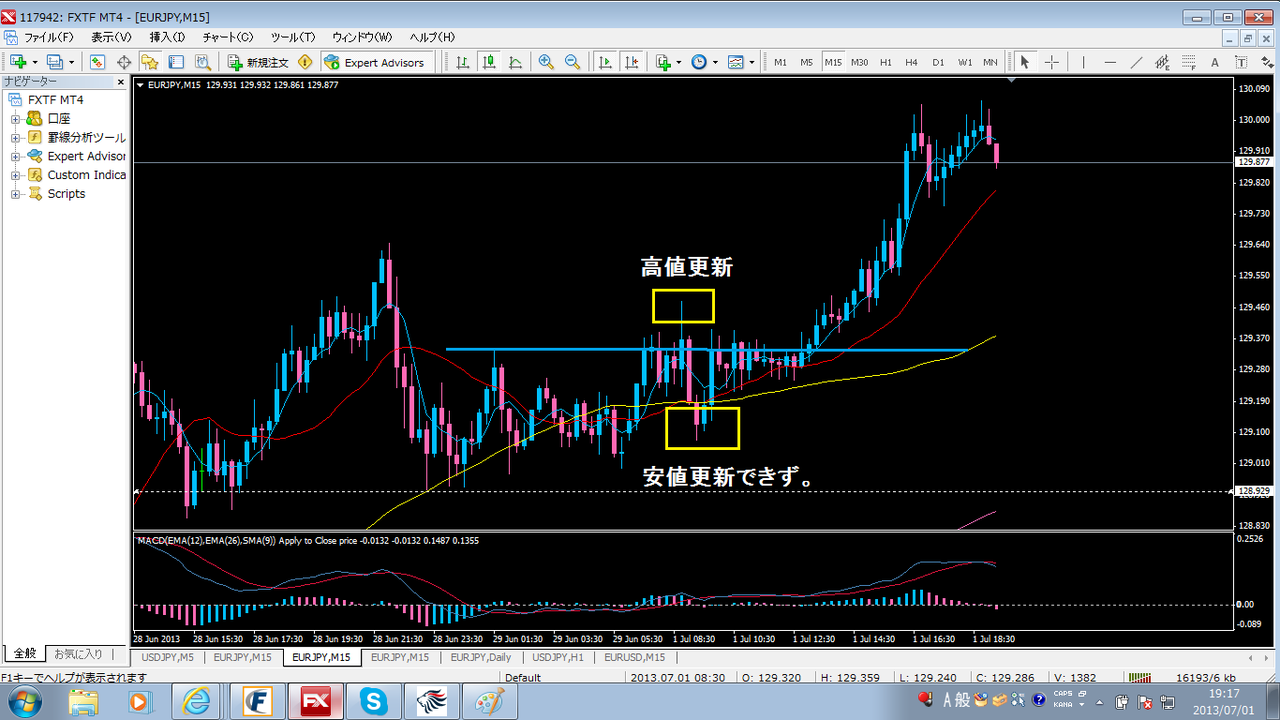
Task: Toggle chart shift
Action: pos(631,62)
